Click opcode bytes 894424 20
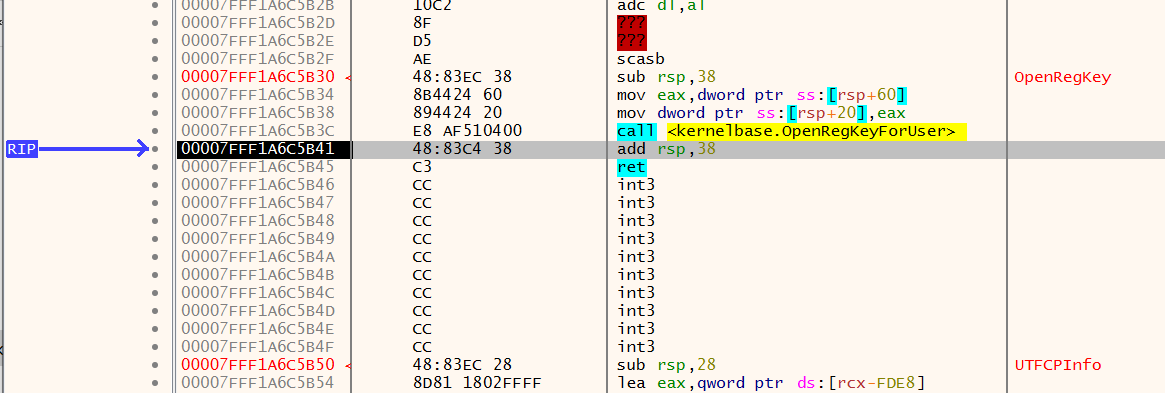 458,113
